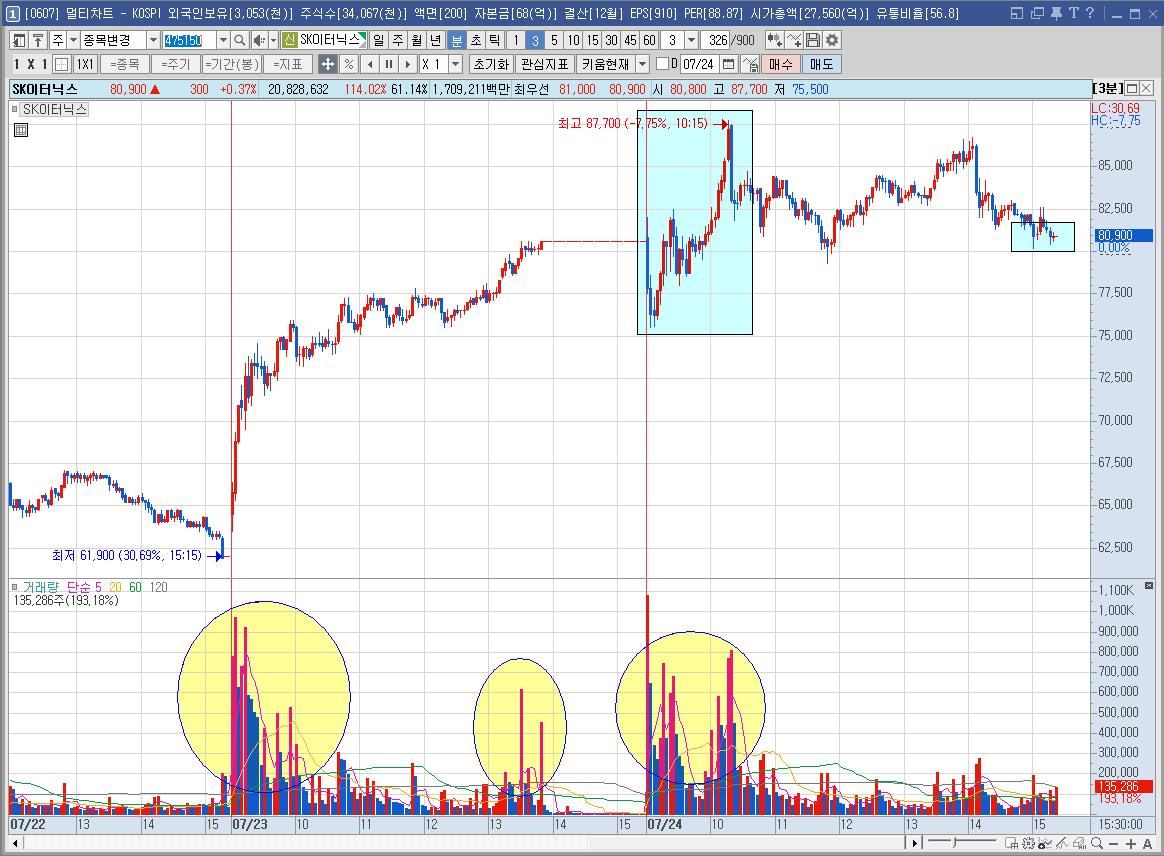Toggle the 분 minute period button
This screenshot has height=856, width=1164.
coord(457,40)
